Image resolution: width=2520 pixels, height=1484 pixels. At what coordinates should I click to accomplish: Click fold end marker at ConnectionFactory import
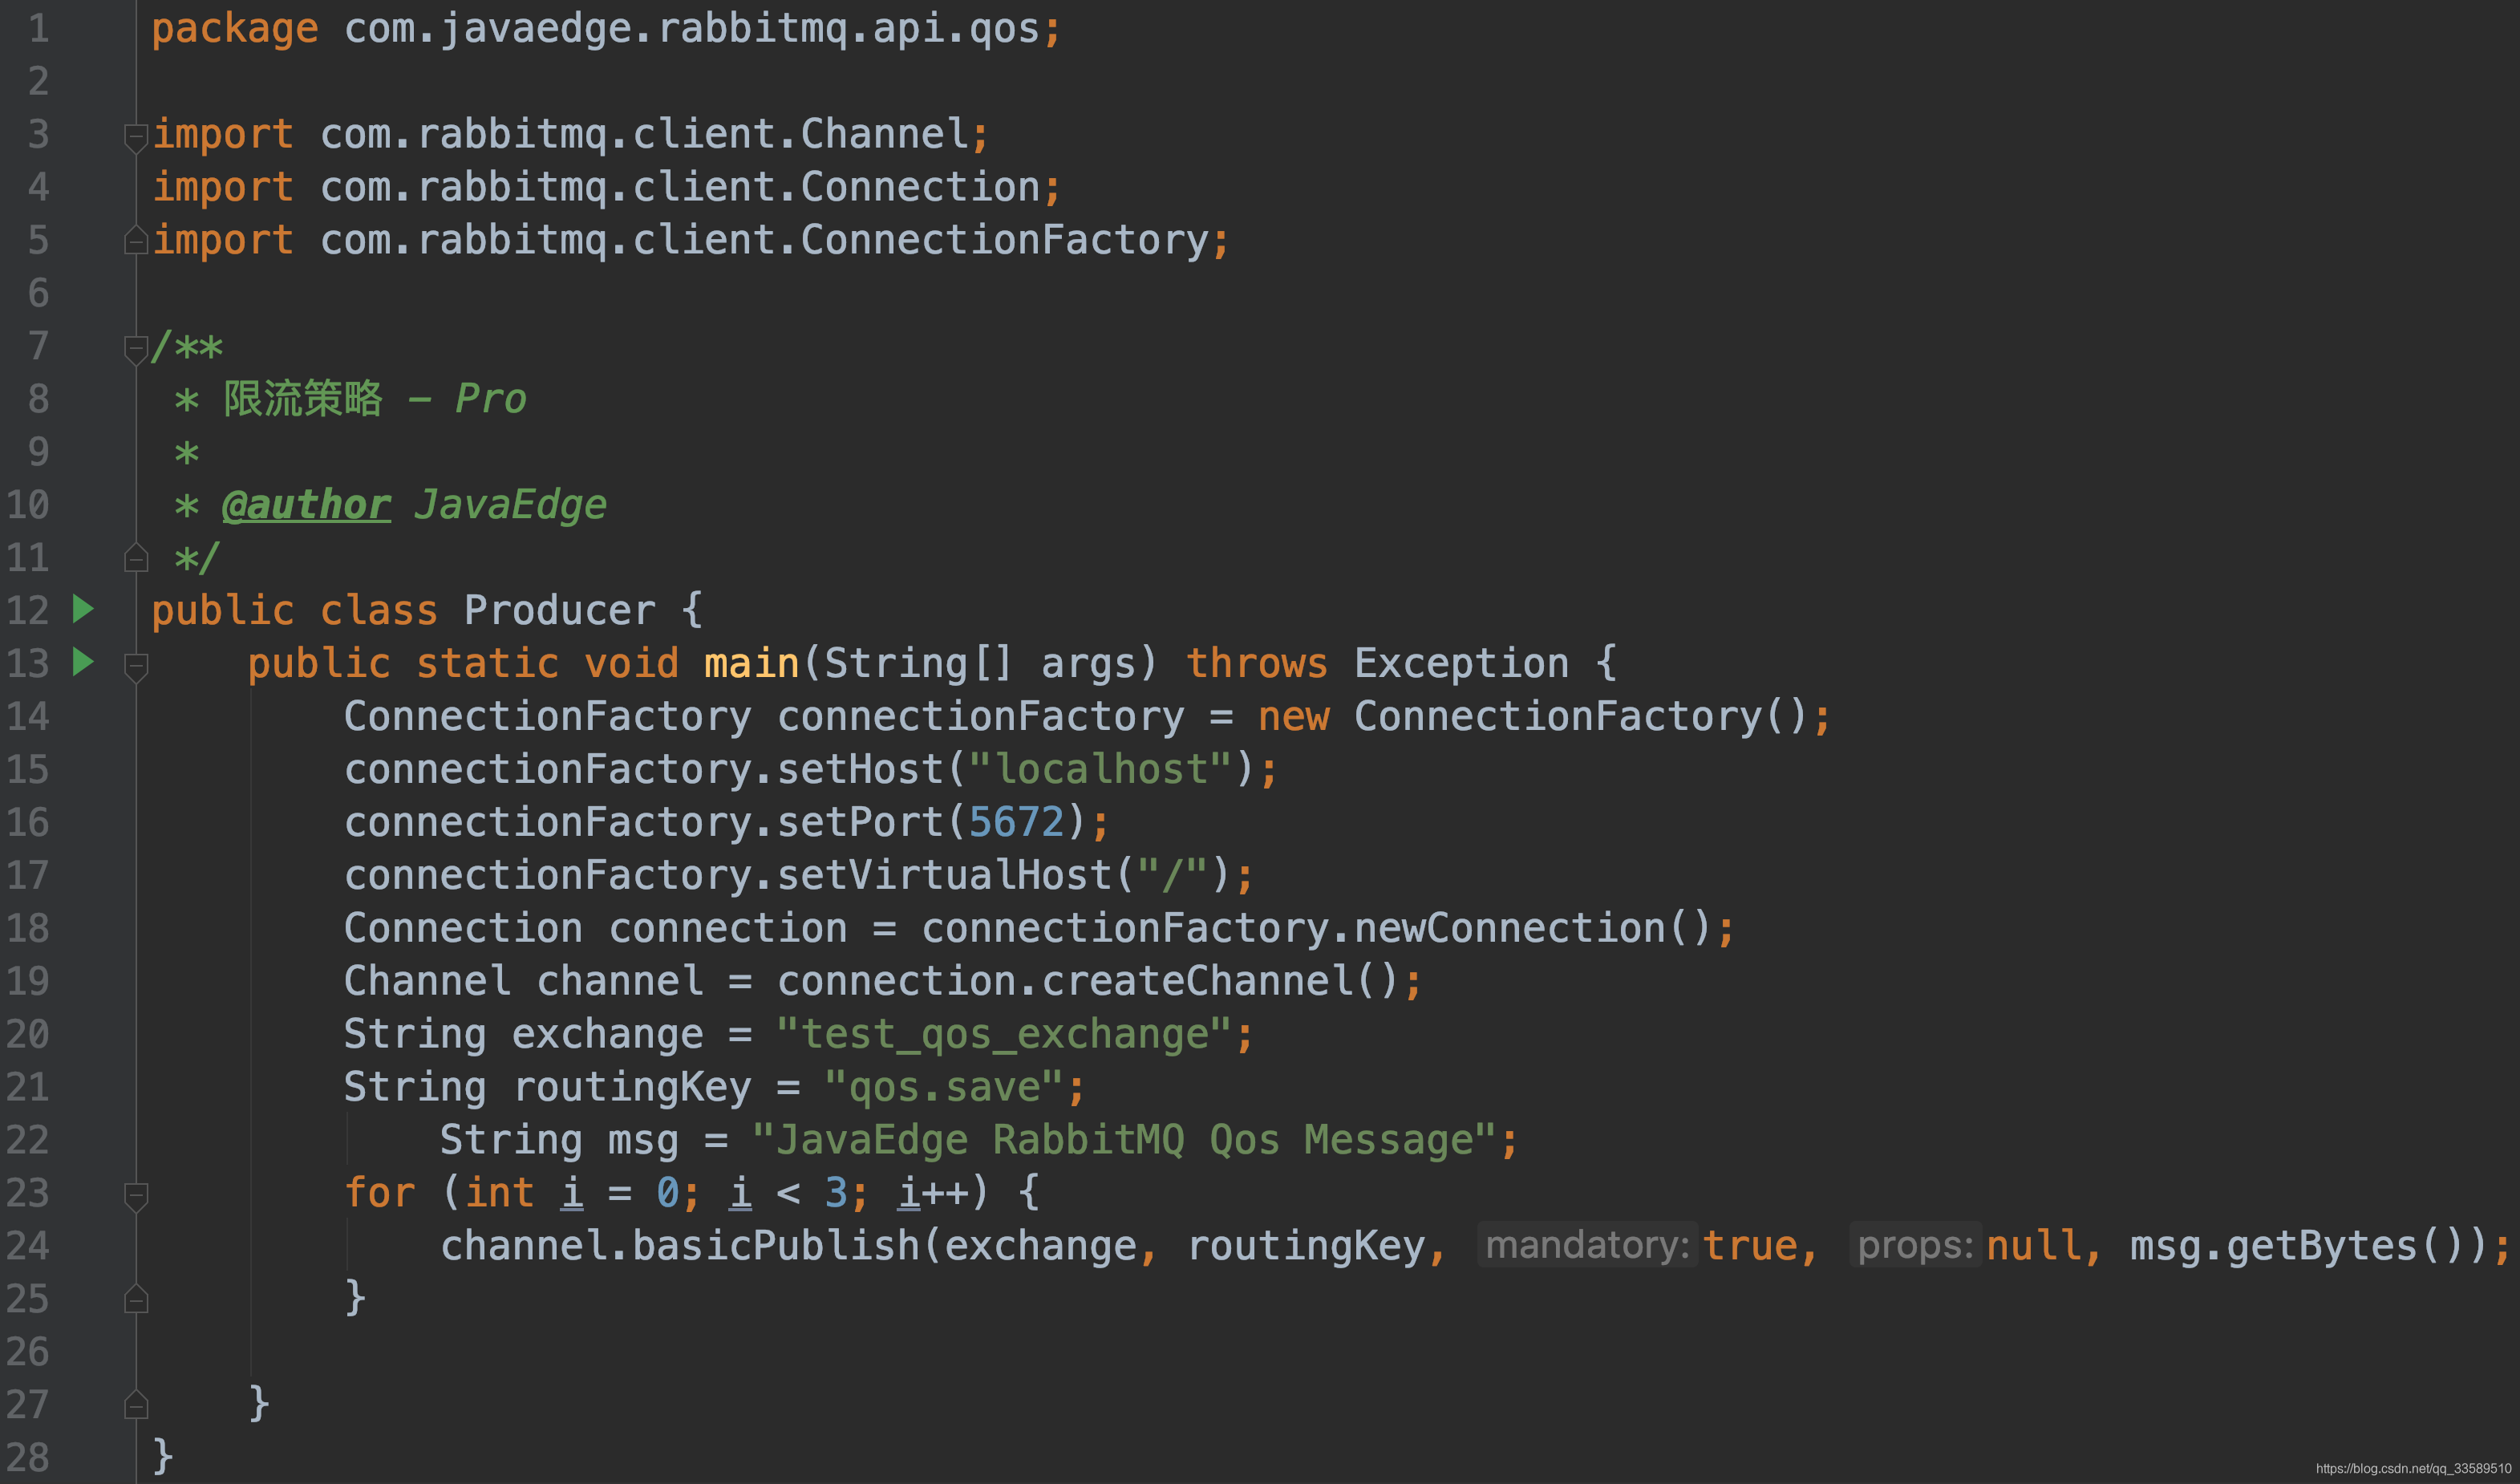click(x=136, y=241)
